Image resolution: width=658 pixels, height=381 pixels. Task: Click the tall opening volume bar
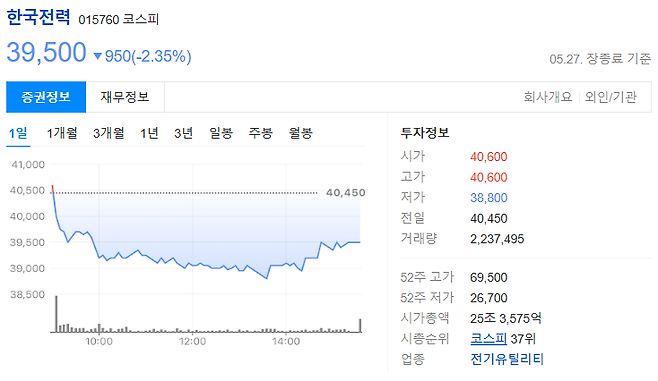coord(56,314)
